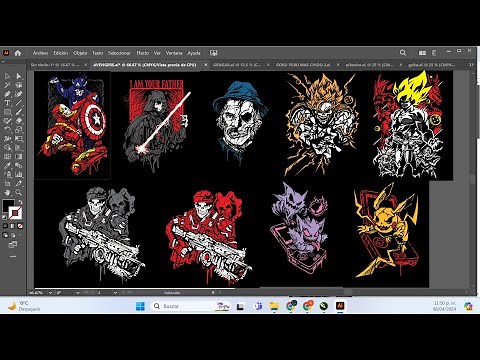The width and height of the screenshot is (480, 360).
Task: Select the Shape Builder tool
Action: pos(7,148)
